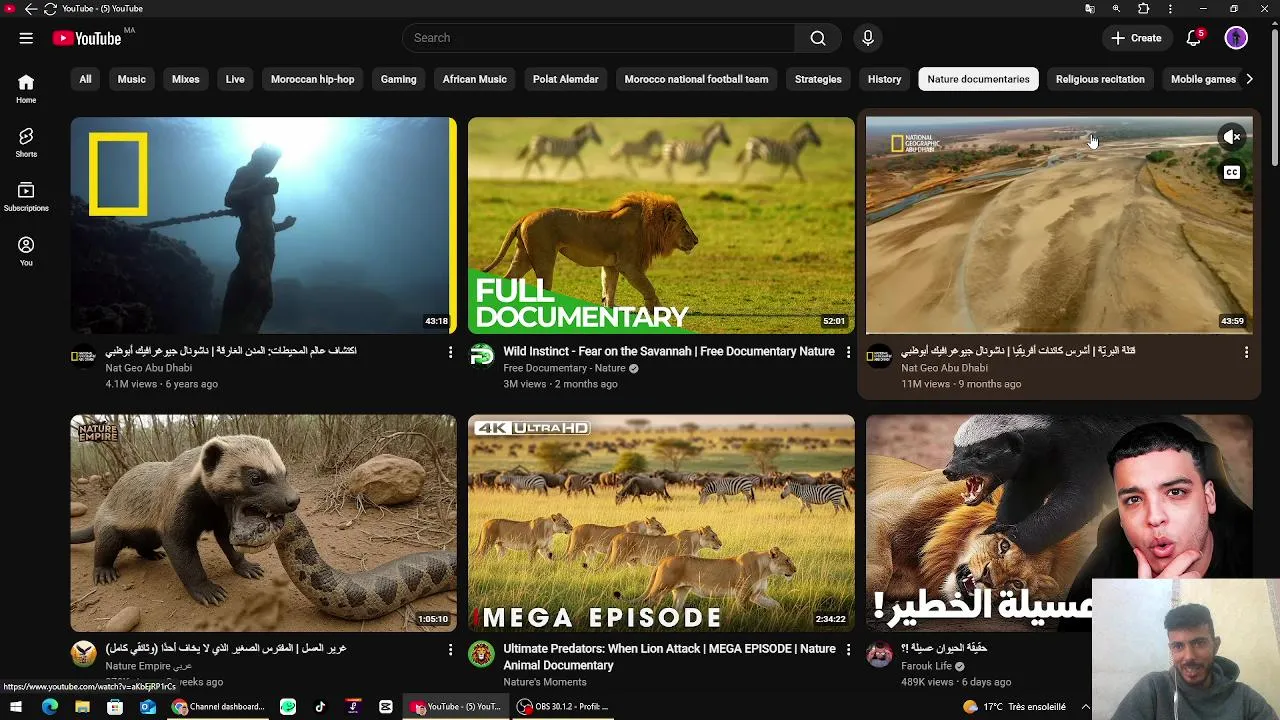Go to Home in sidebar
1280x720 pixels.
[26, 89]
